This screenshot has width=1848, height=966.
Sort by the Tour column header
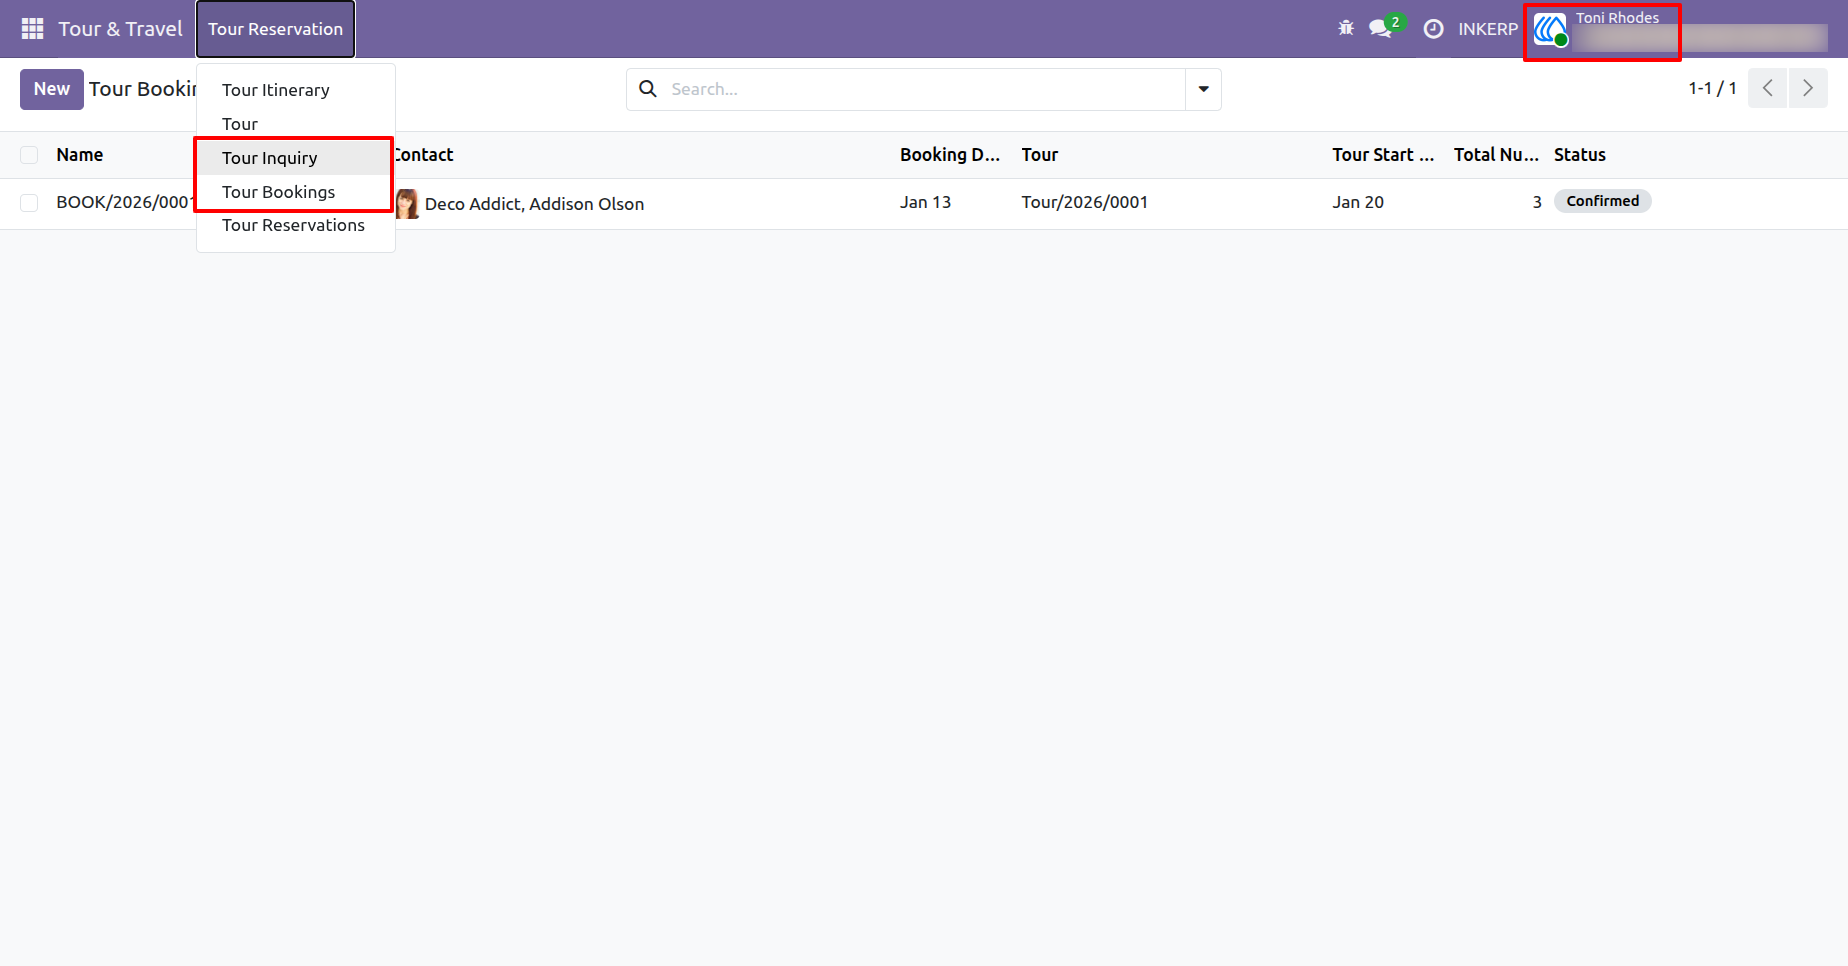pyautogui.click(x=1040, y=155)
